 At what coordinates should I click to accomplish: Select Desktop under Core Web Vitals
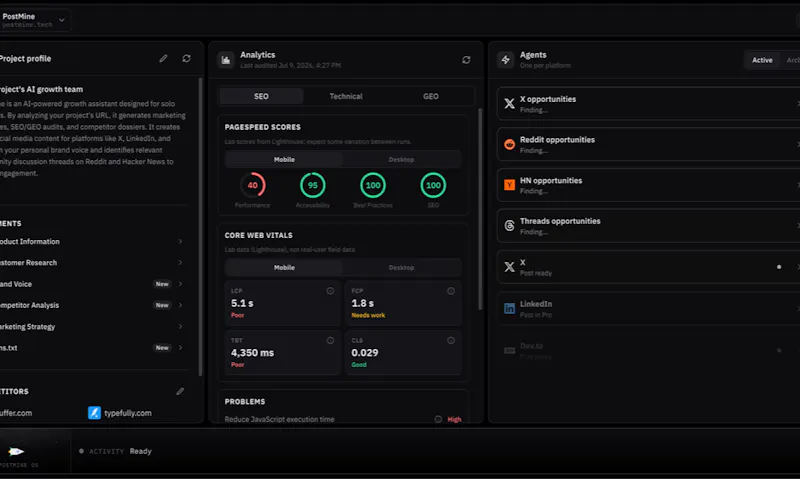point(402,268)
